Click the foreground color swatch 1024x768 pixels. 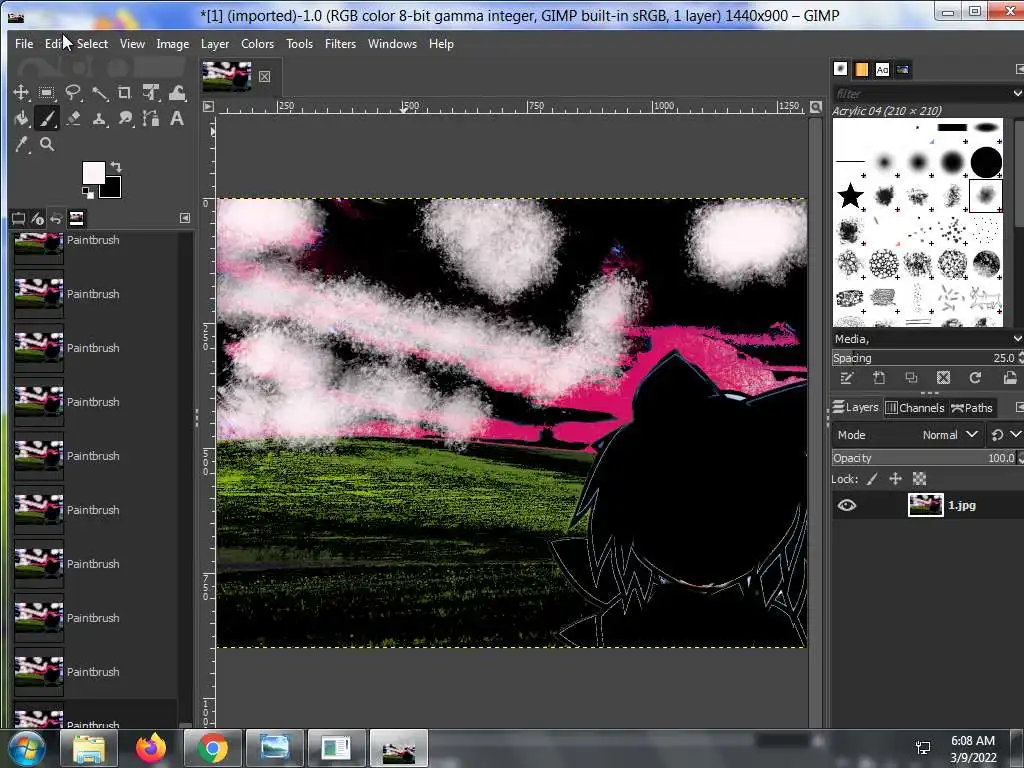(92, 172)
